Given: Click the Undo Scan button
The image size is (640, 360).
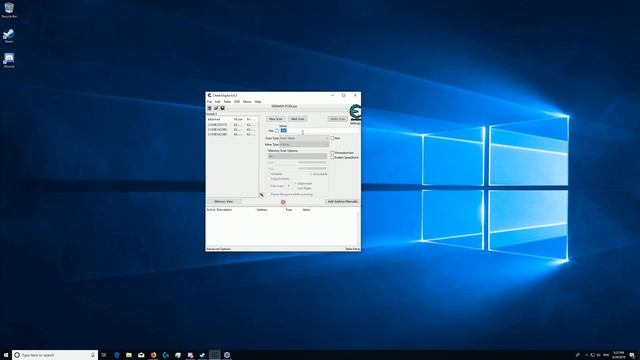Looking at the screenshot, I should point(338,119).
